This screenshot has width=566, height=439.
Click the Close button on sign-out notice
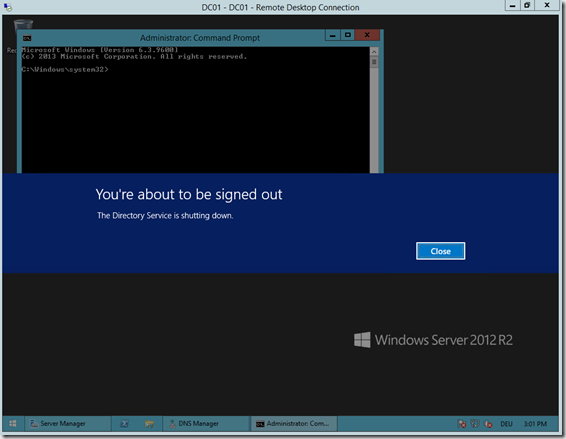coord(440,251)
